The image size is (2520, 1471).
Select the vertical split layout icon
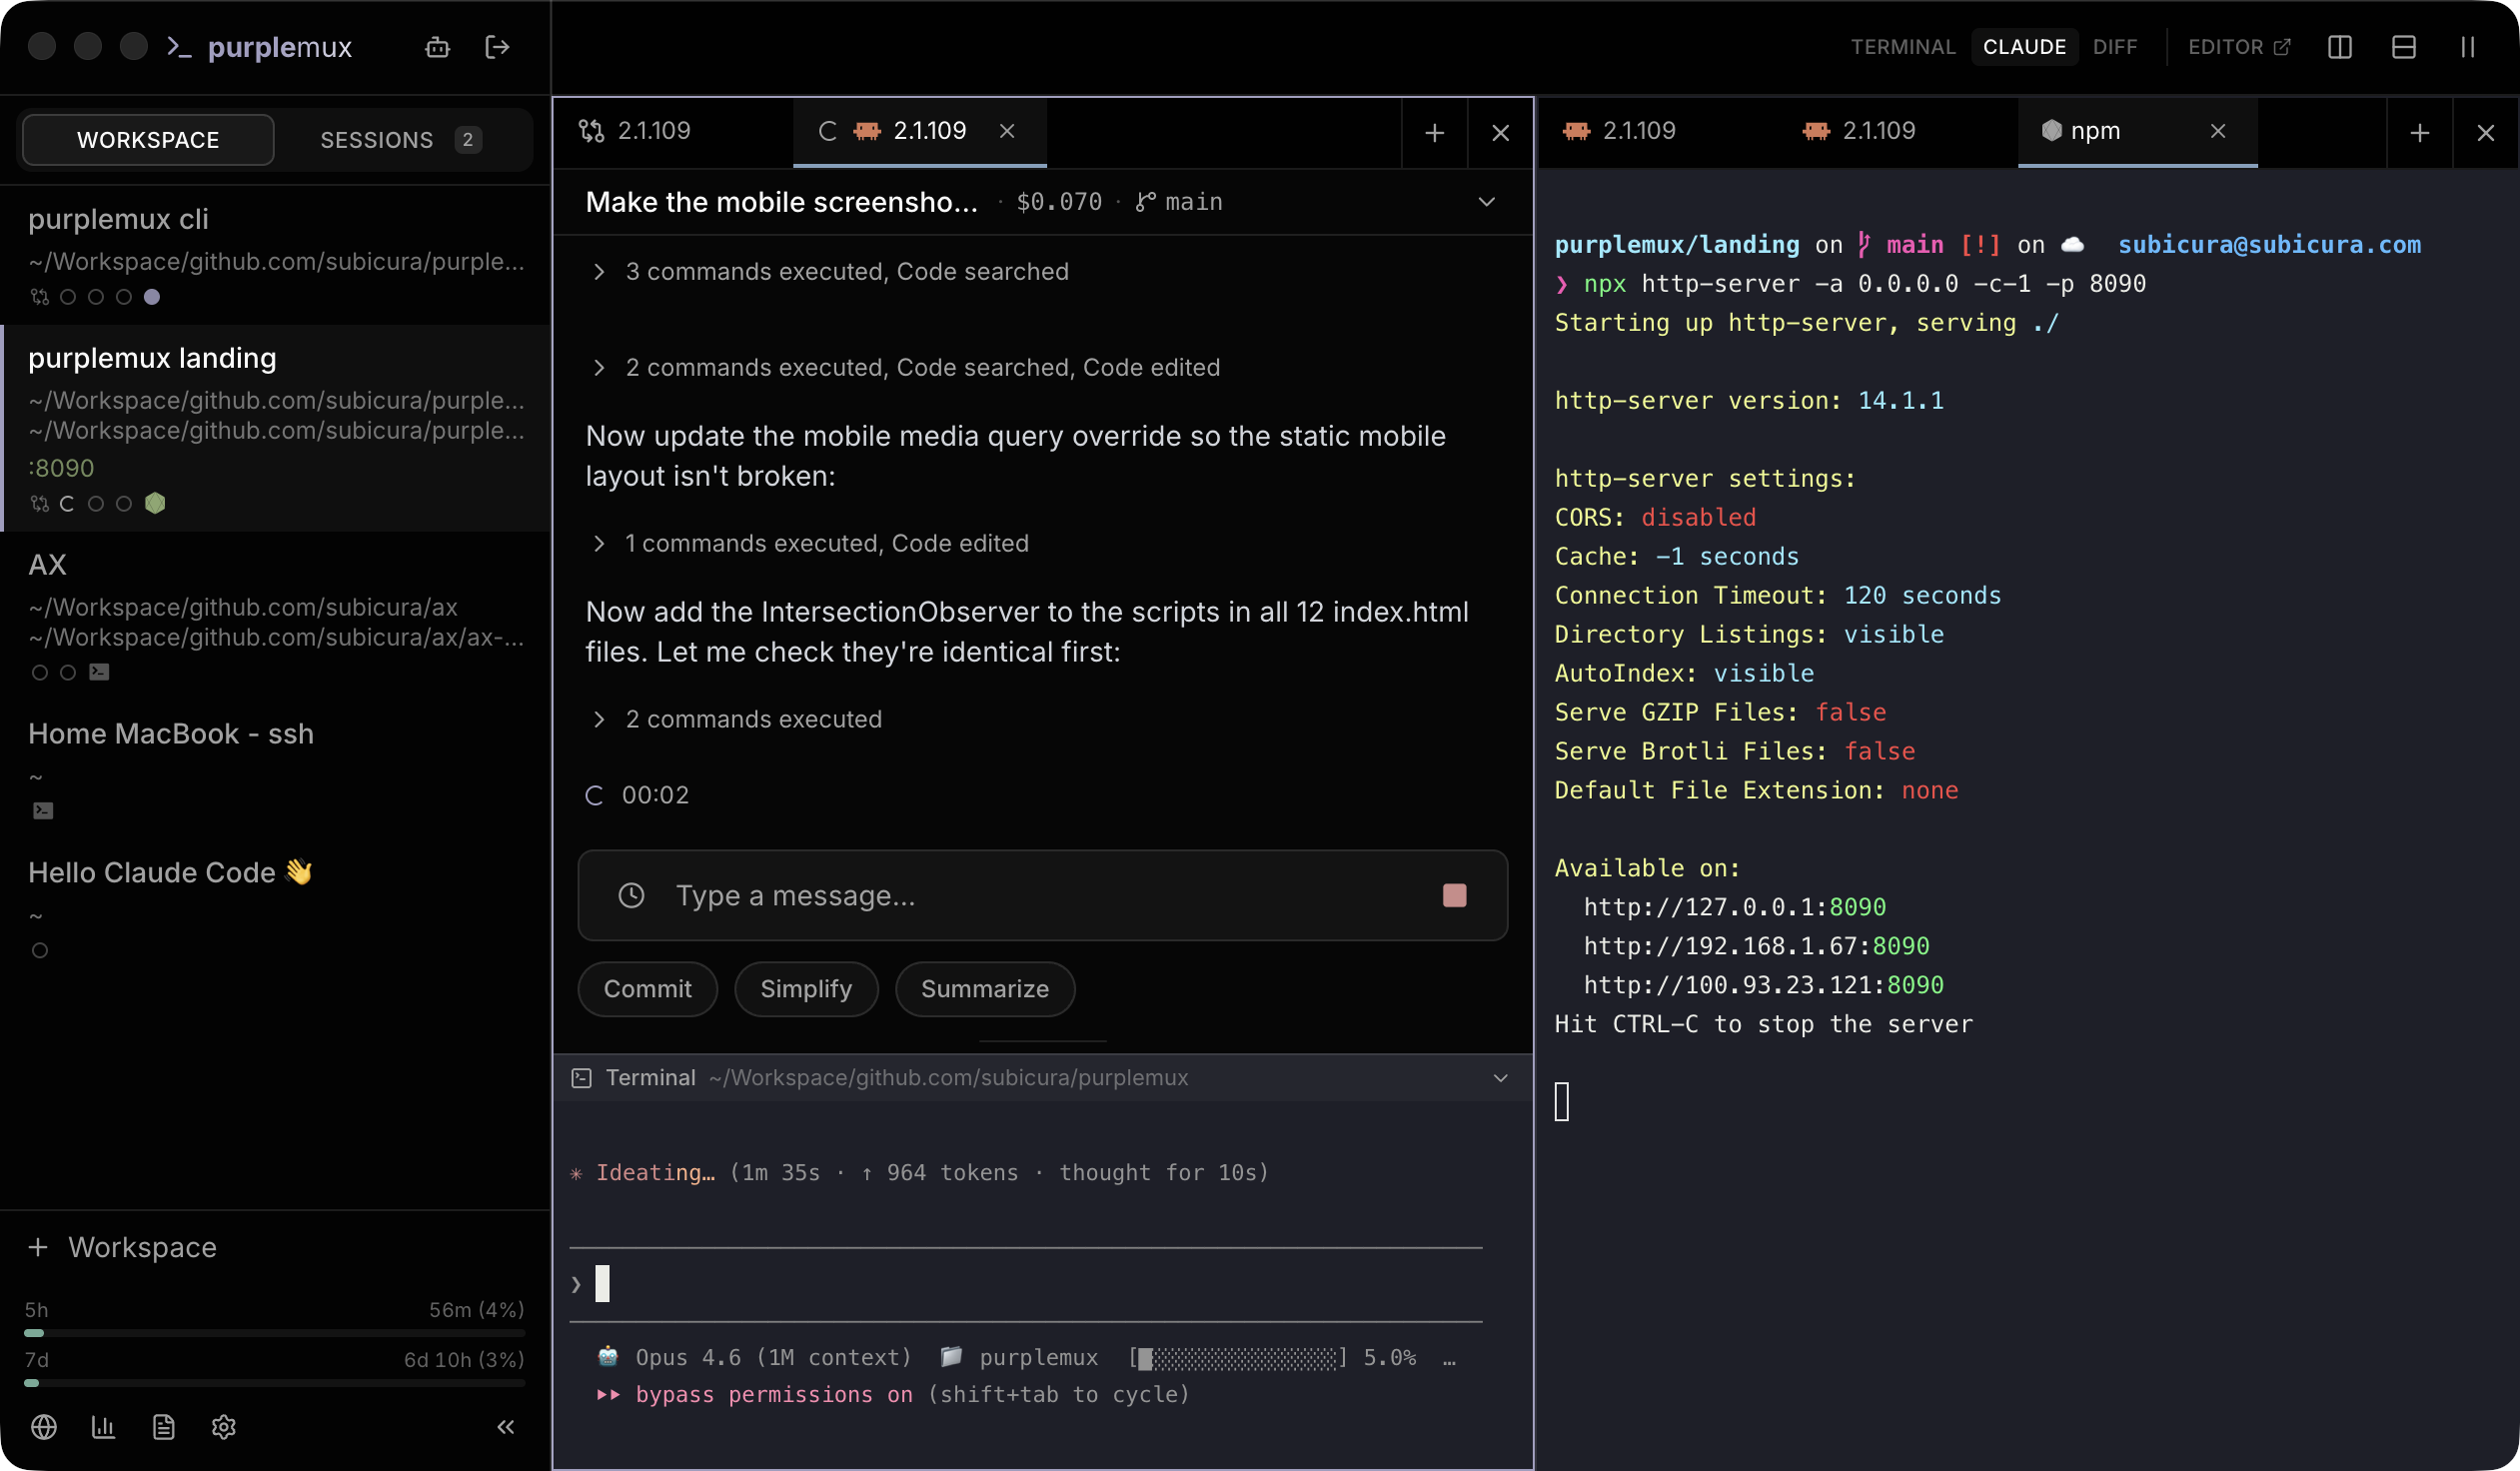2340,47
